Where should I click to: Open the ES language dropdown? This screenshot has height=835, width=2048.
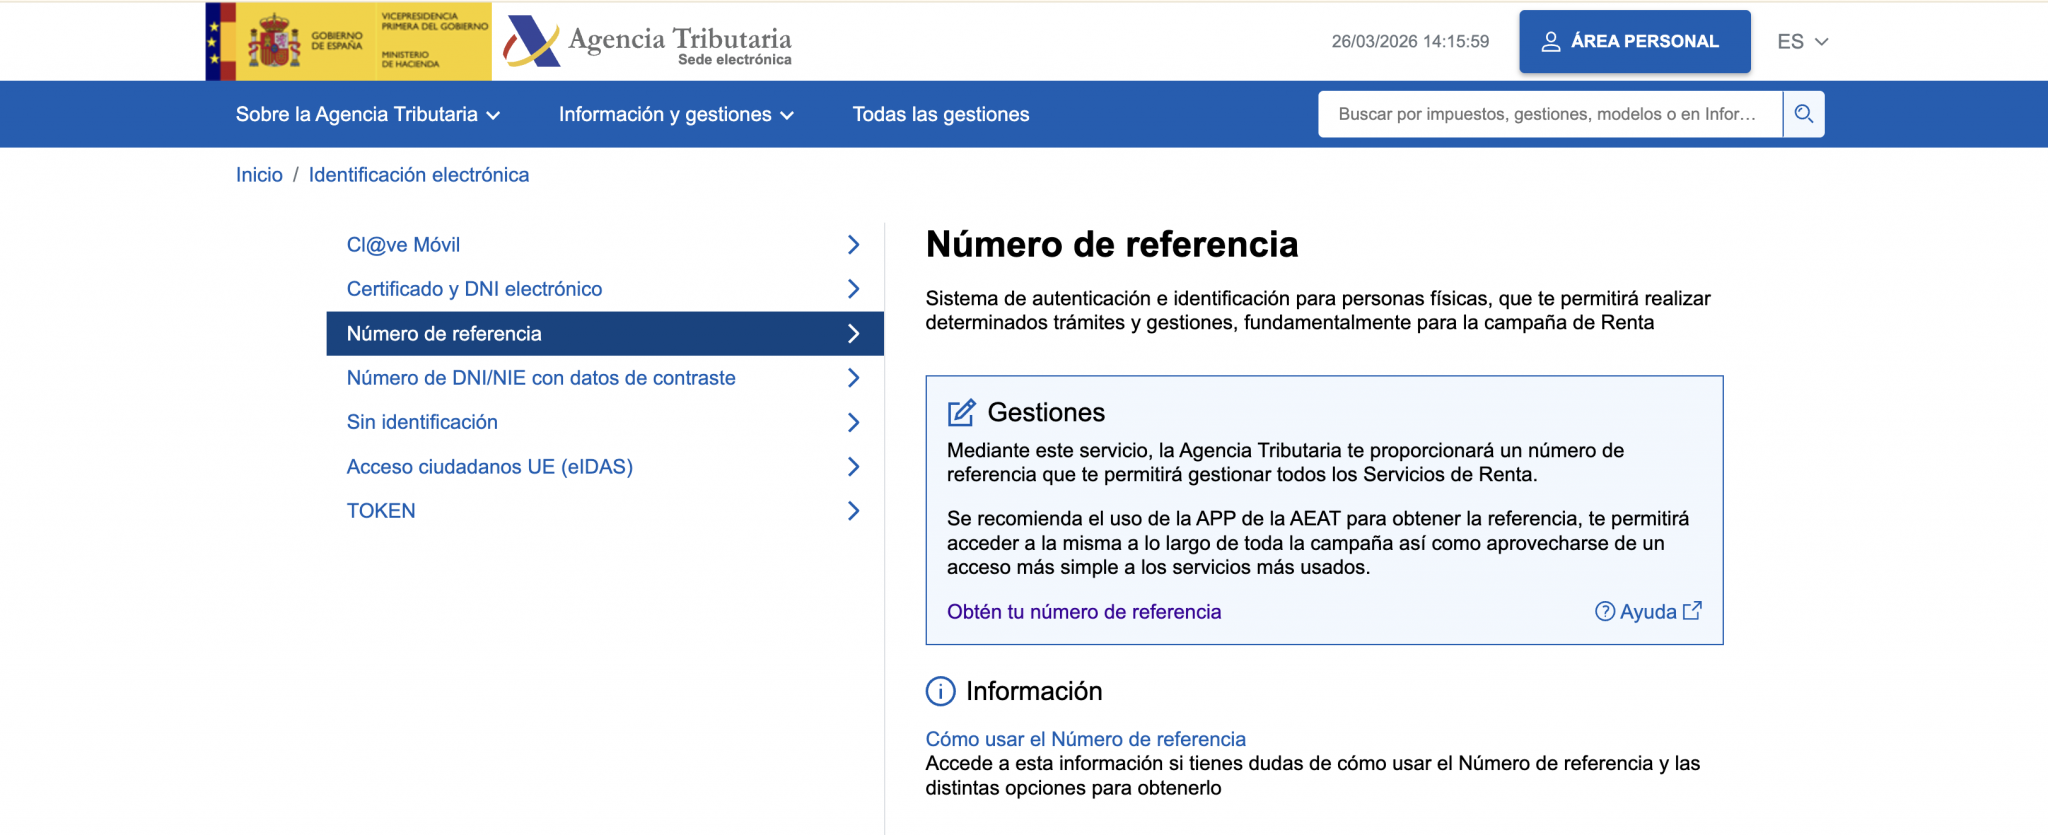(x=1802, y=42)
